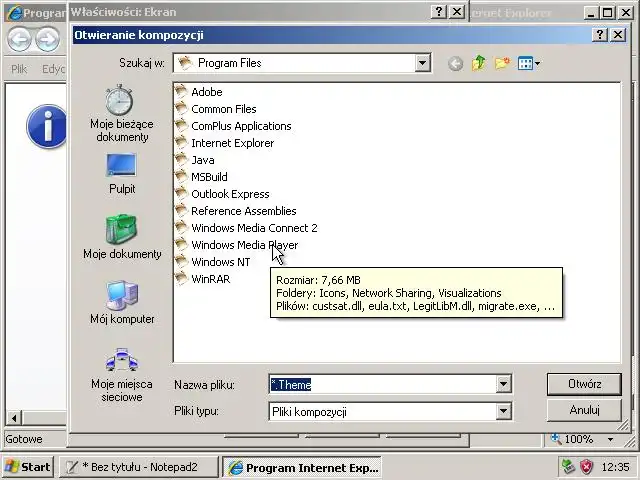Click the help question mark of Otwieranie kompozycji

click(600, 35)
